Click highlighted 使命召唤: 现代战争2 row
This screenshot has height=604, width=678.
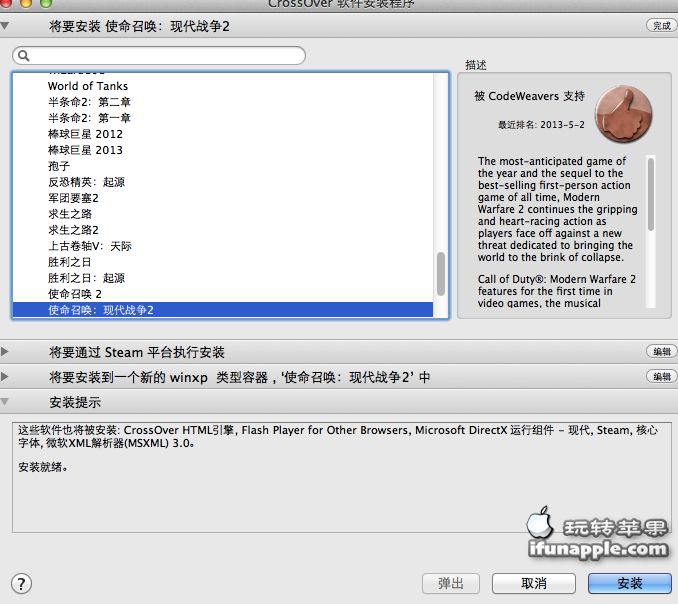(x=223, y=310)
